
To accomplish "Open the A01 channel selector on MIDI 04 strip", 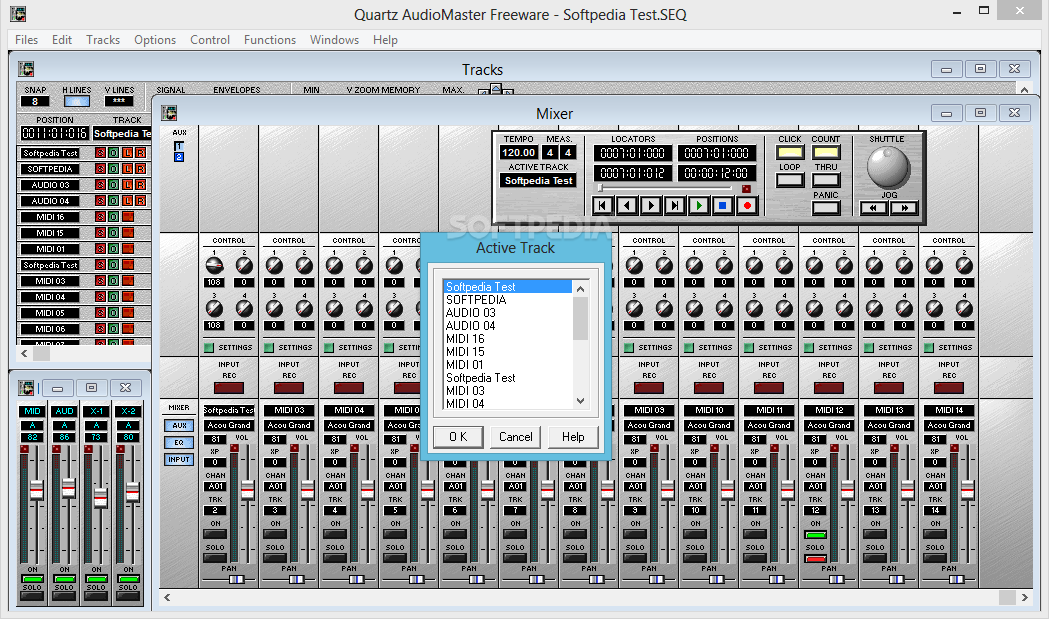I will (335, 487).
